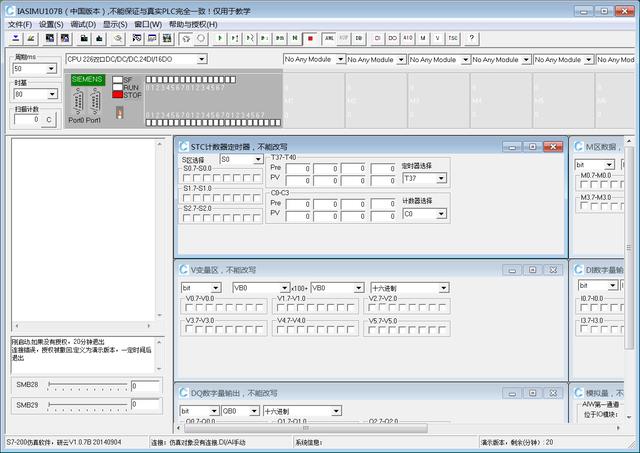Open the 调试(D) menu
The width and height of the screenshot is (640, 453).
83,24
